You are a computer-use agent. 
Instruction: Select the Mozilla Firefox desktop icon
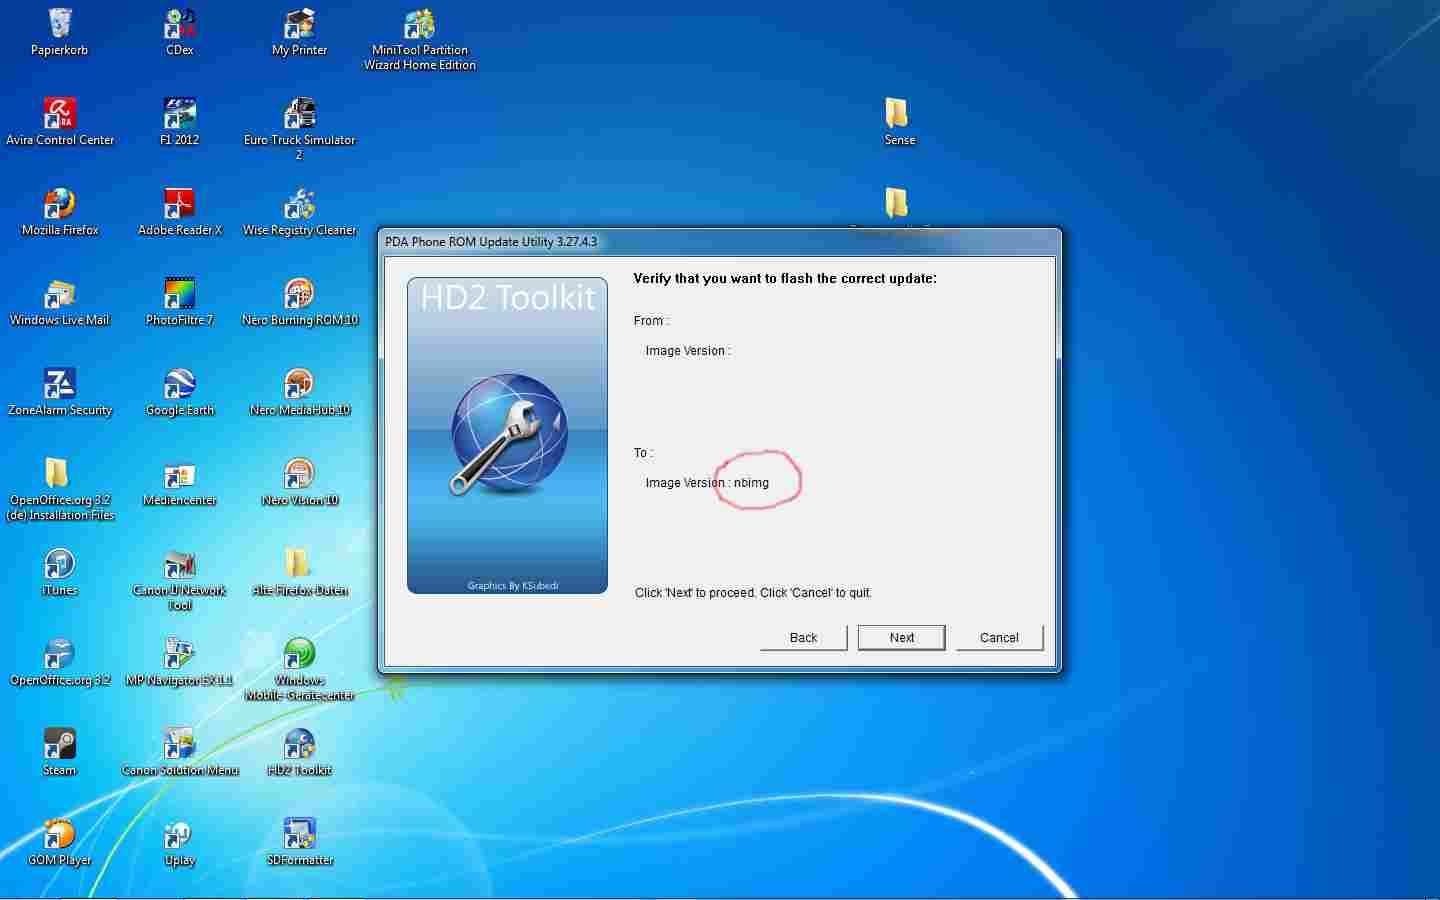tap(60, 206)
